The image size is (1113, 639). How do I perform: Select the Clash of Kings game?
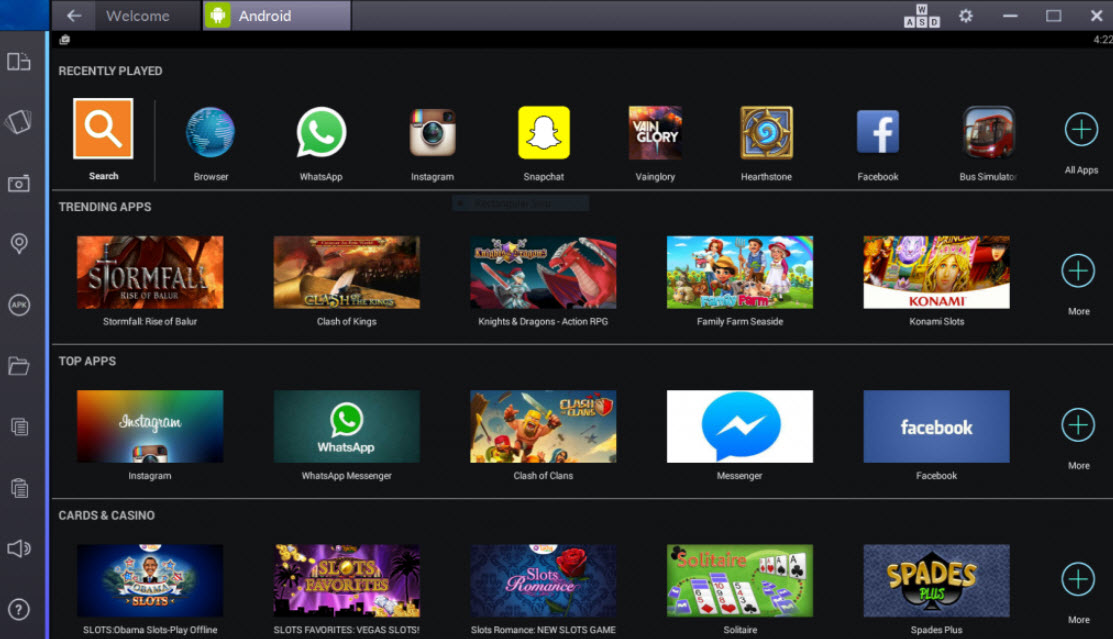point(346,272)
